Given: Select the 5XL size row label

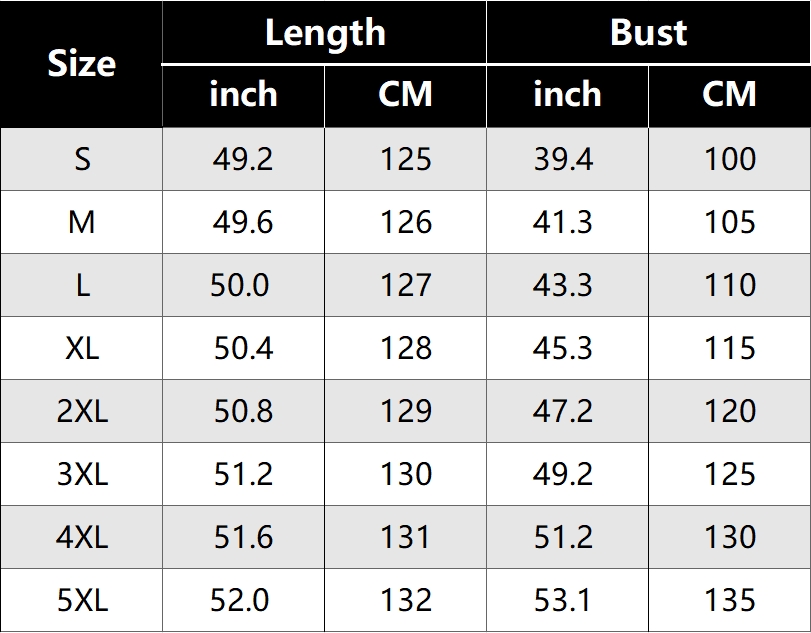Looking at the screenshot, I should coord(82,600).
